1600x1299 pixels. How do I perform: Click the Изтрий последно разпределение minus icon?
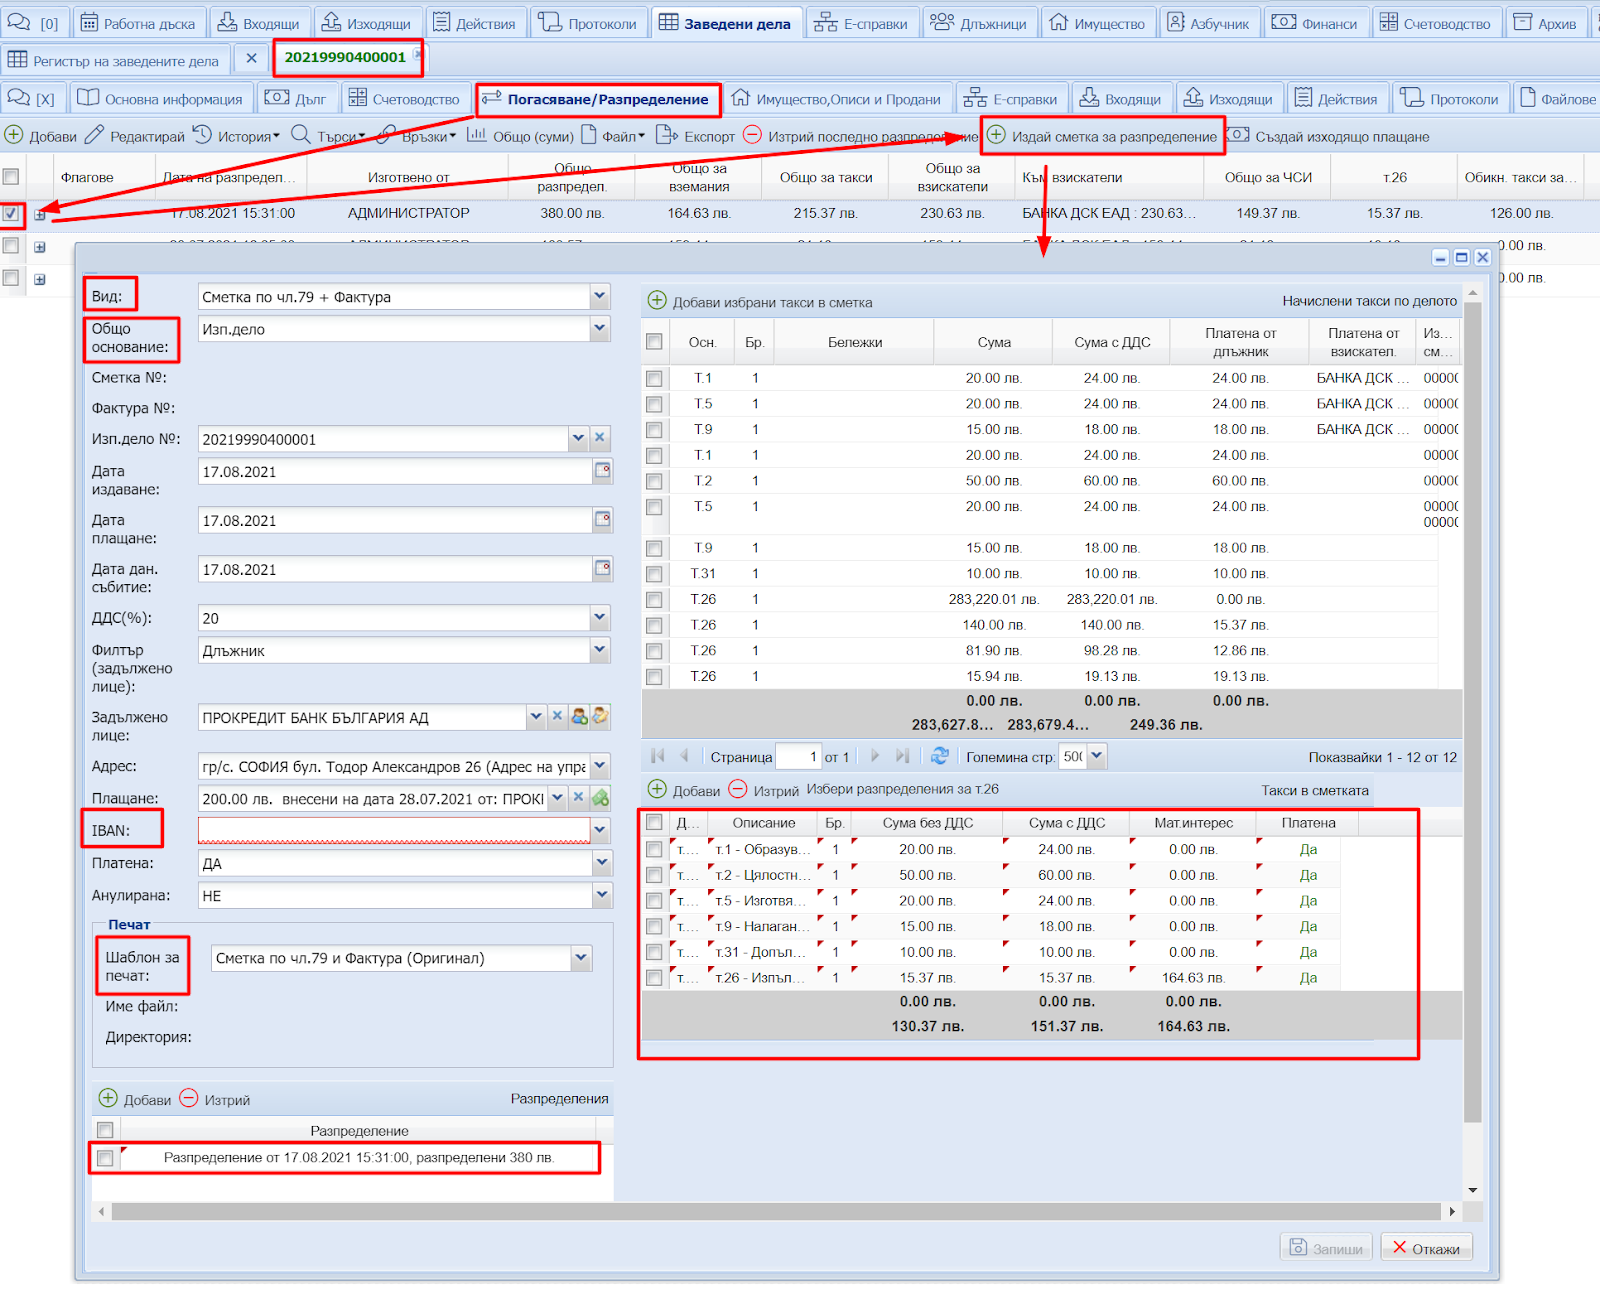pos(752,135)
